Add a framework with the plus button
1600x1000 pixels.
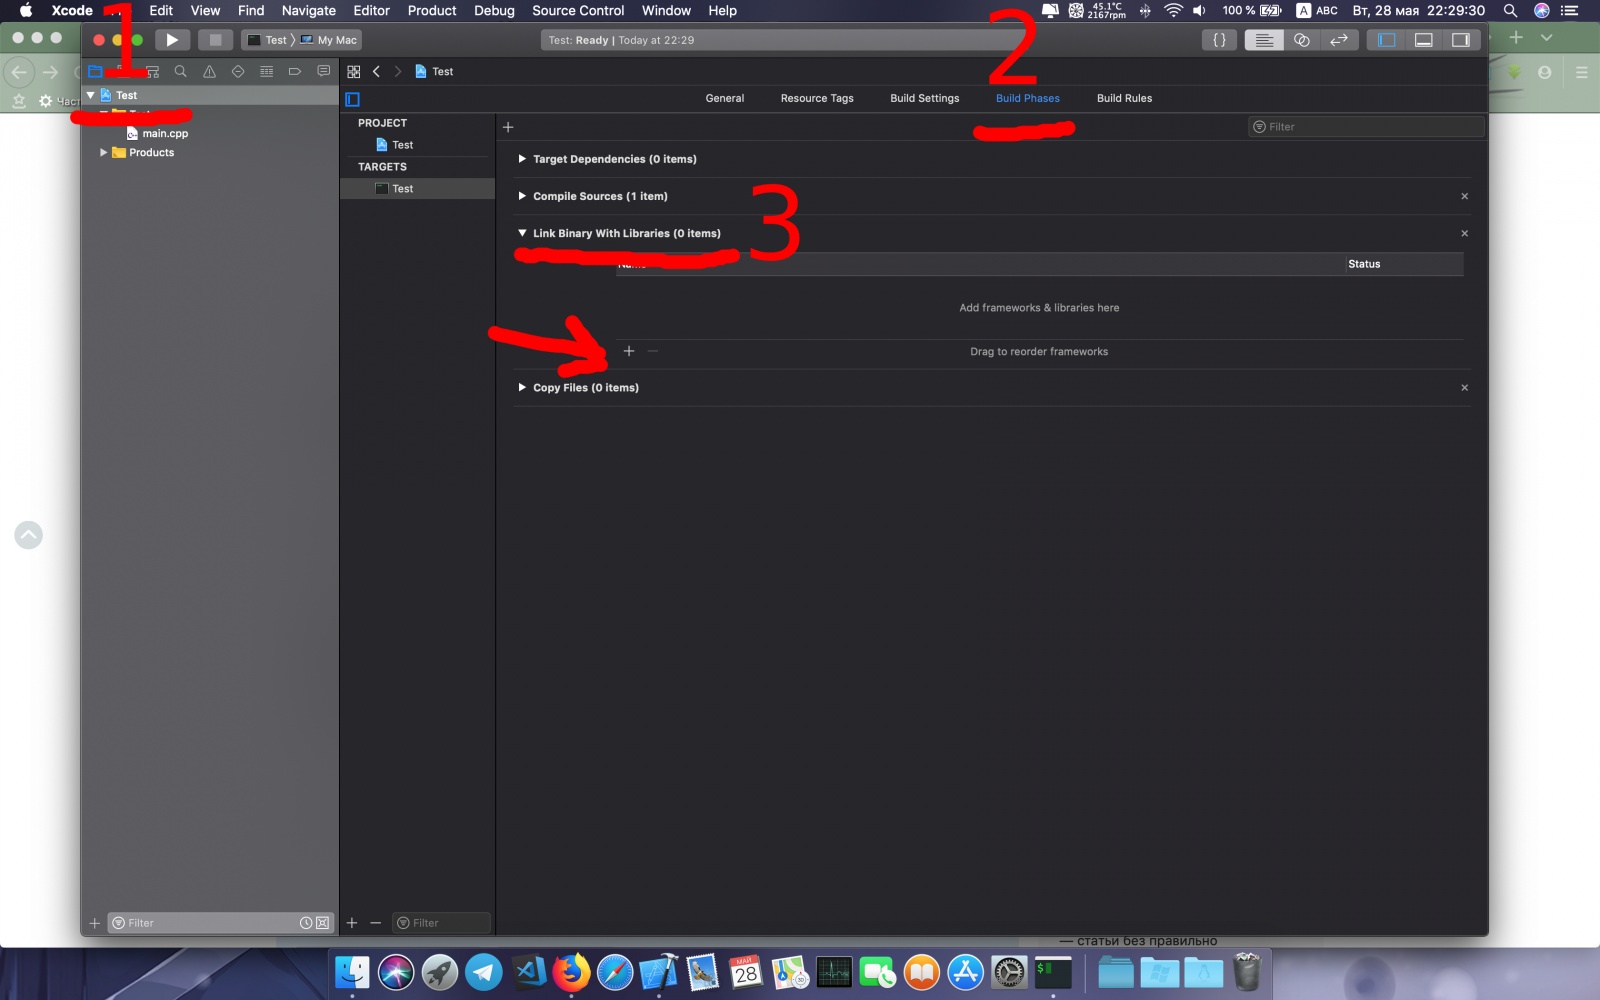[x=629, y=351]
